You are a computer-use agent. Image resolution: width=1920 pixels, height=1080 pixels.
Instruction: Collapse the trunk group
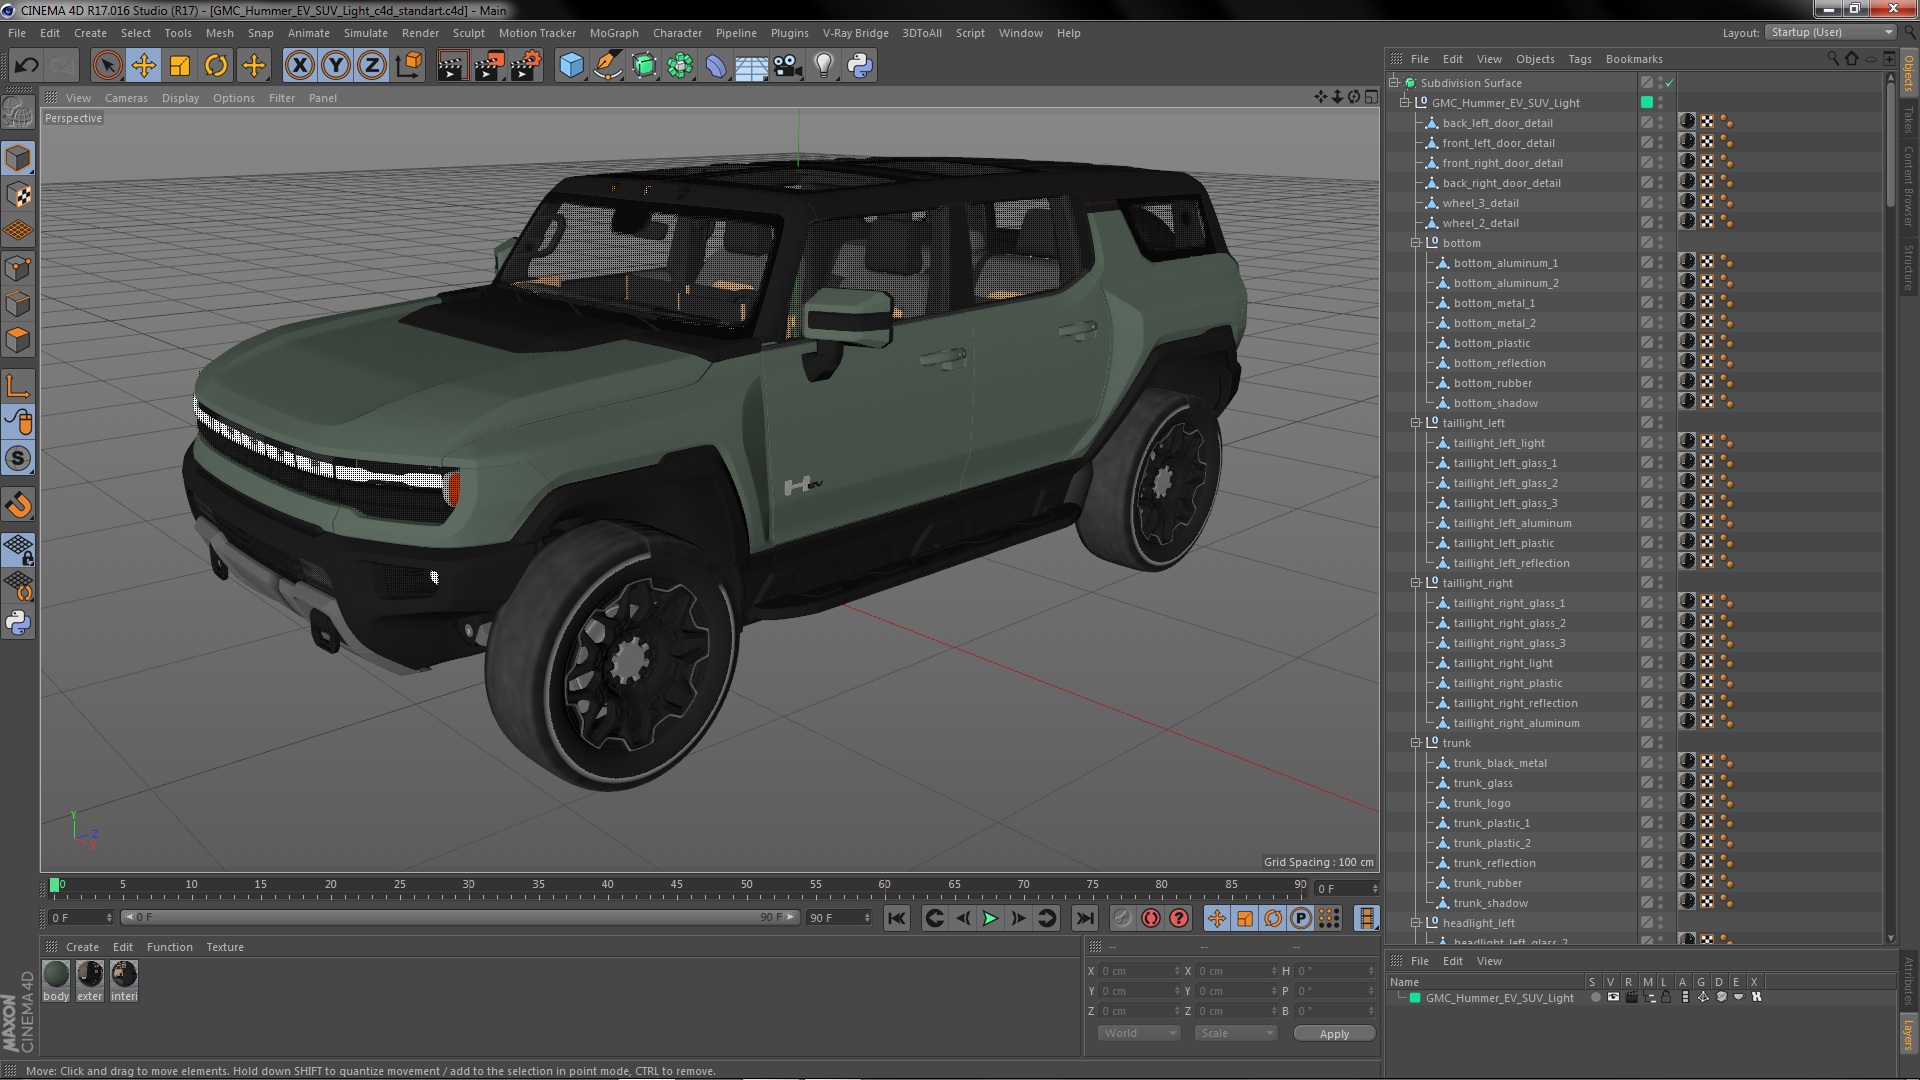(1416, 743)
